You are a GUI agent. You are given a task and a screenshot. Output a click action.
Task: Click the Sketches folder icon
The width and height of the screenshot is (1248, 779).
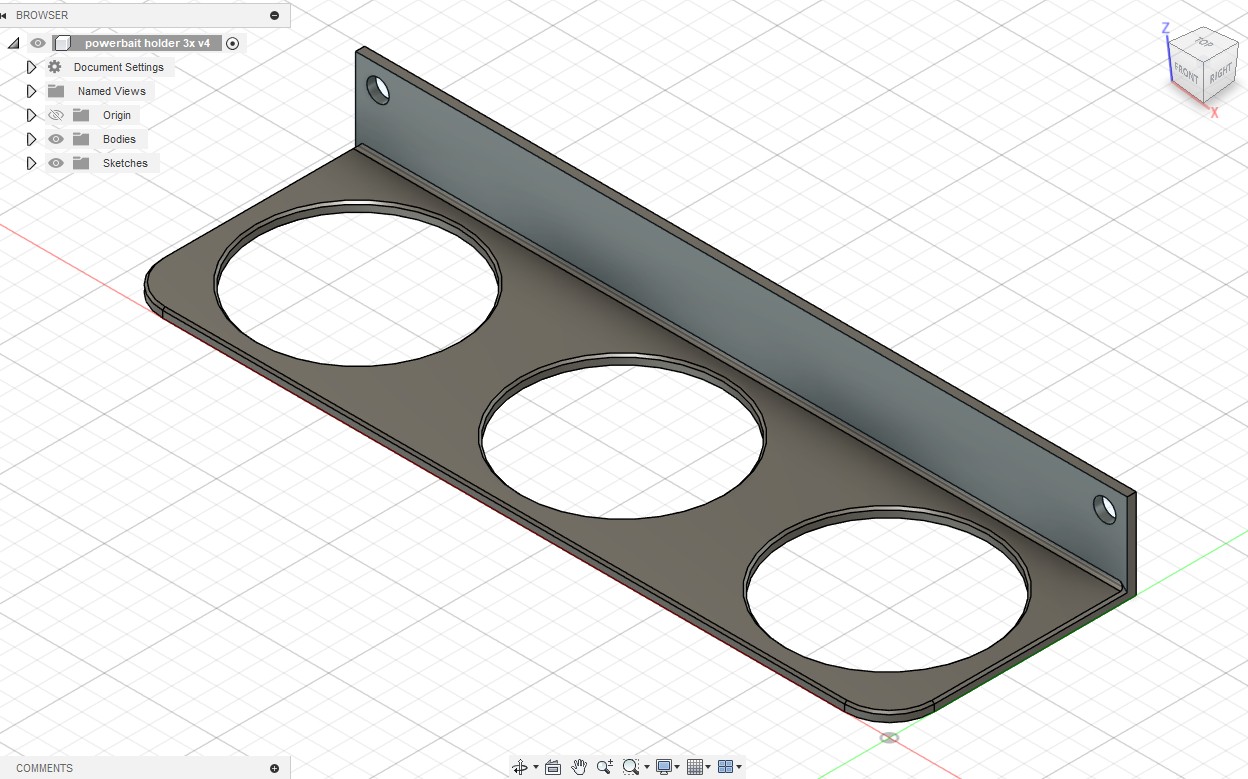pos(81,163)
